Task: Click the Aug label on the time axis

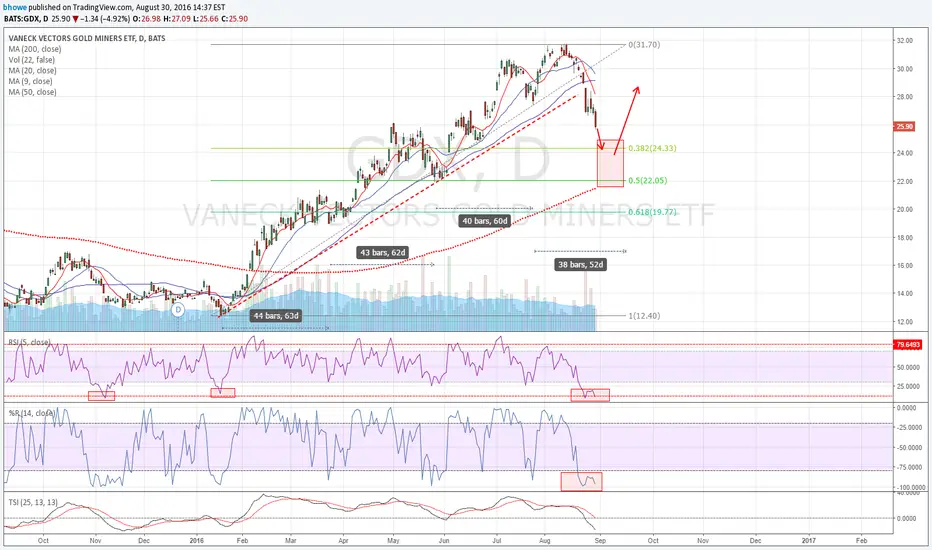Action: pyautogui.click(x=544, y=541)
